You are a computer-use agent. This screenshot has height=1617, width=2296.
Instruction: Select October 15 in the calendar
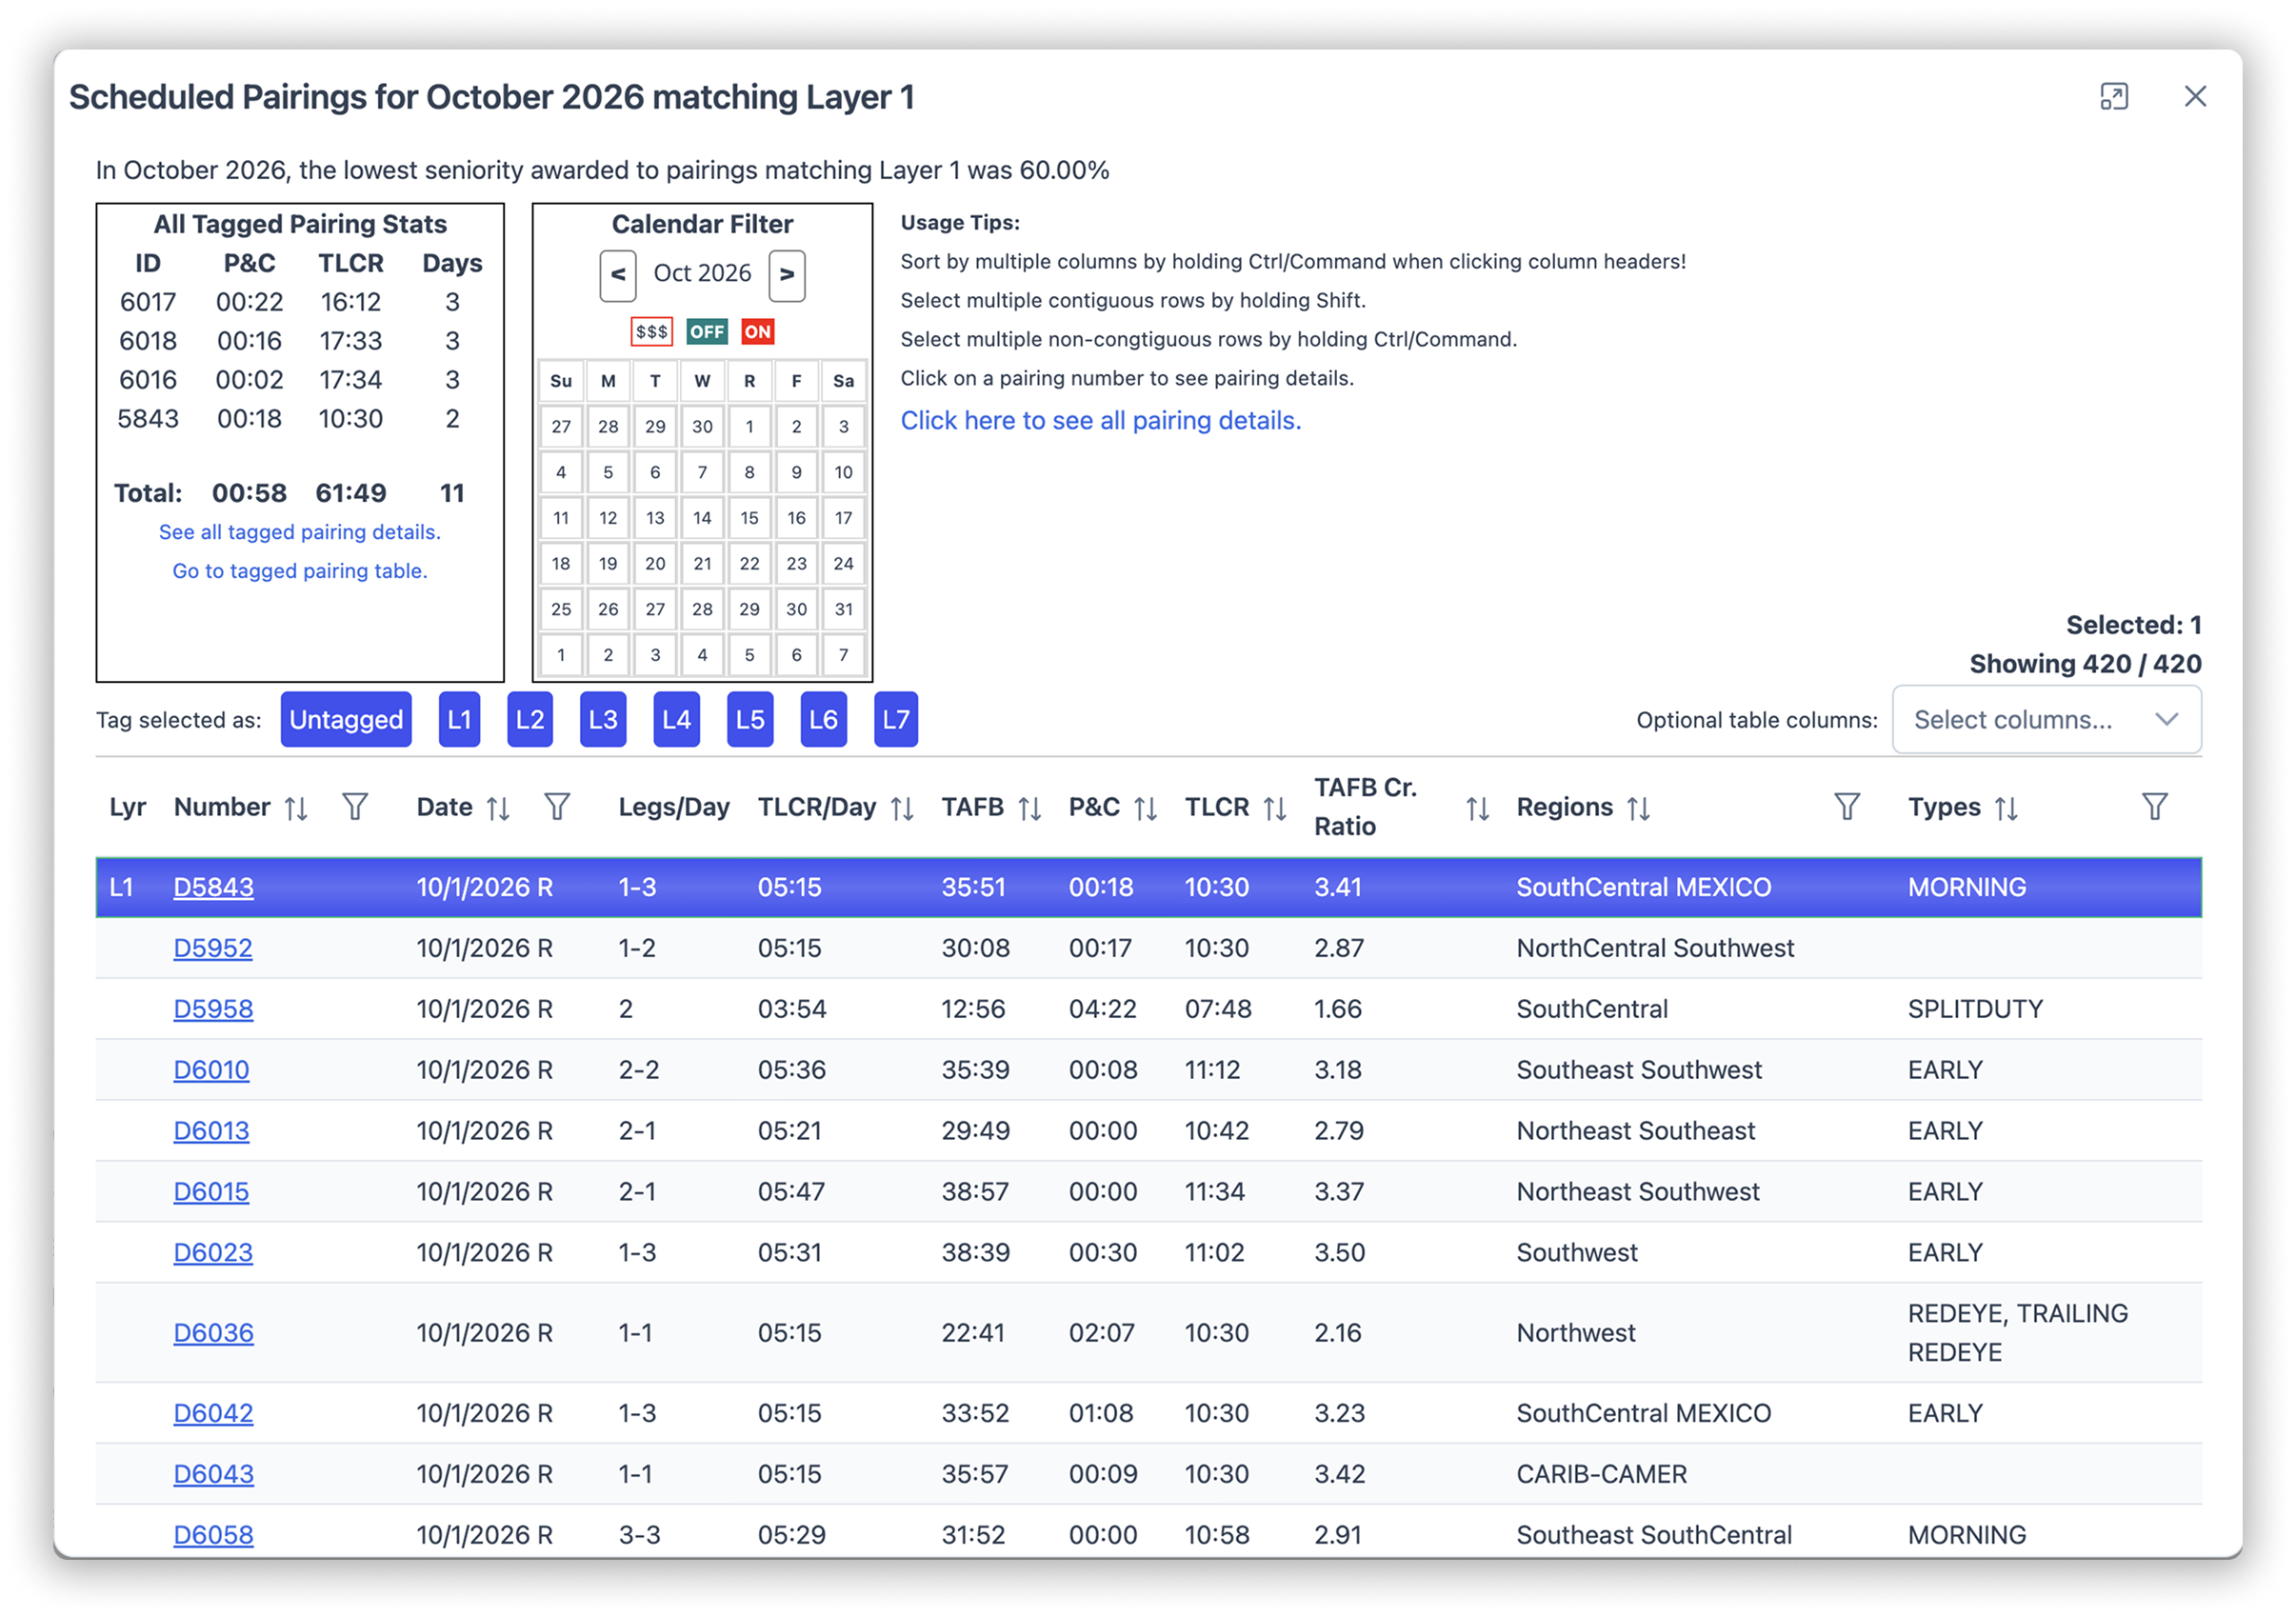click(749, 518)
